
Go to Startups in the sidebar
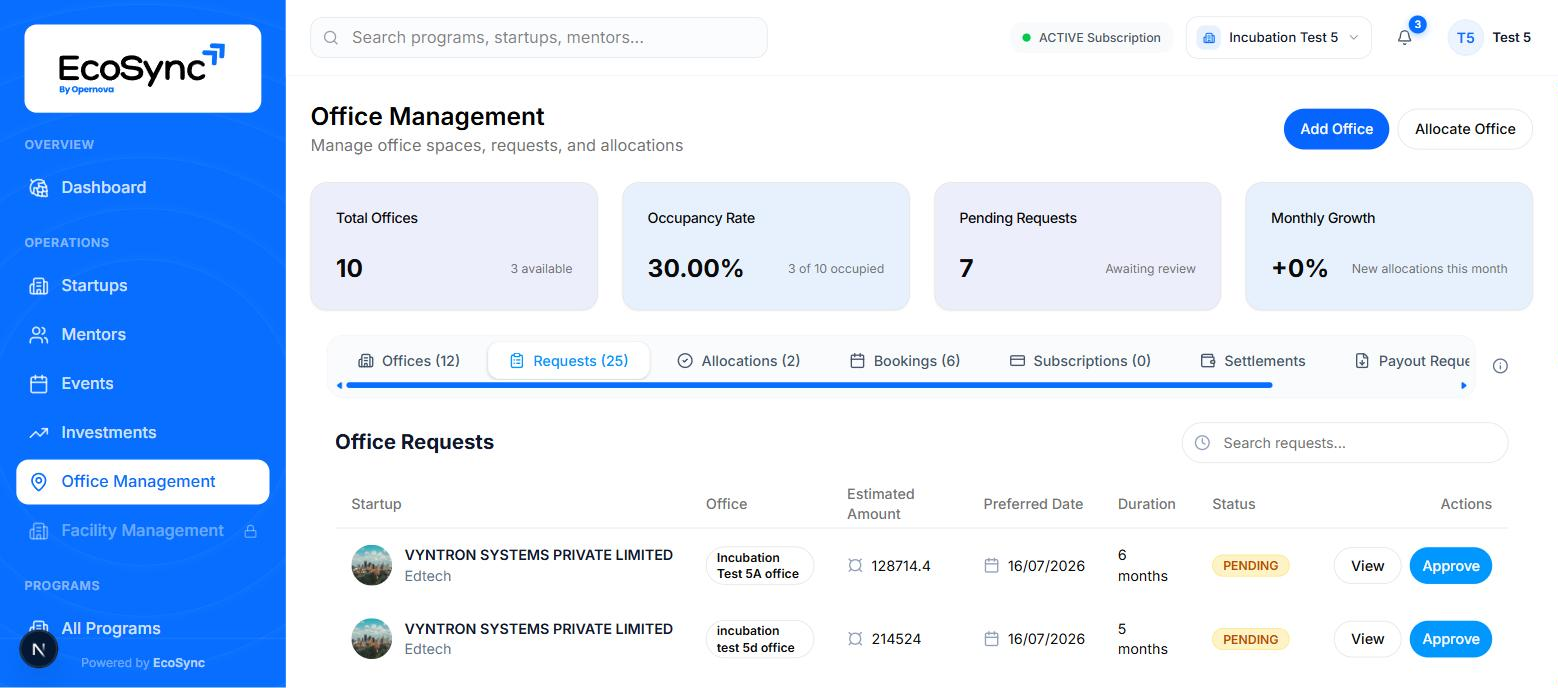[142, 285]
